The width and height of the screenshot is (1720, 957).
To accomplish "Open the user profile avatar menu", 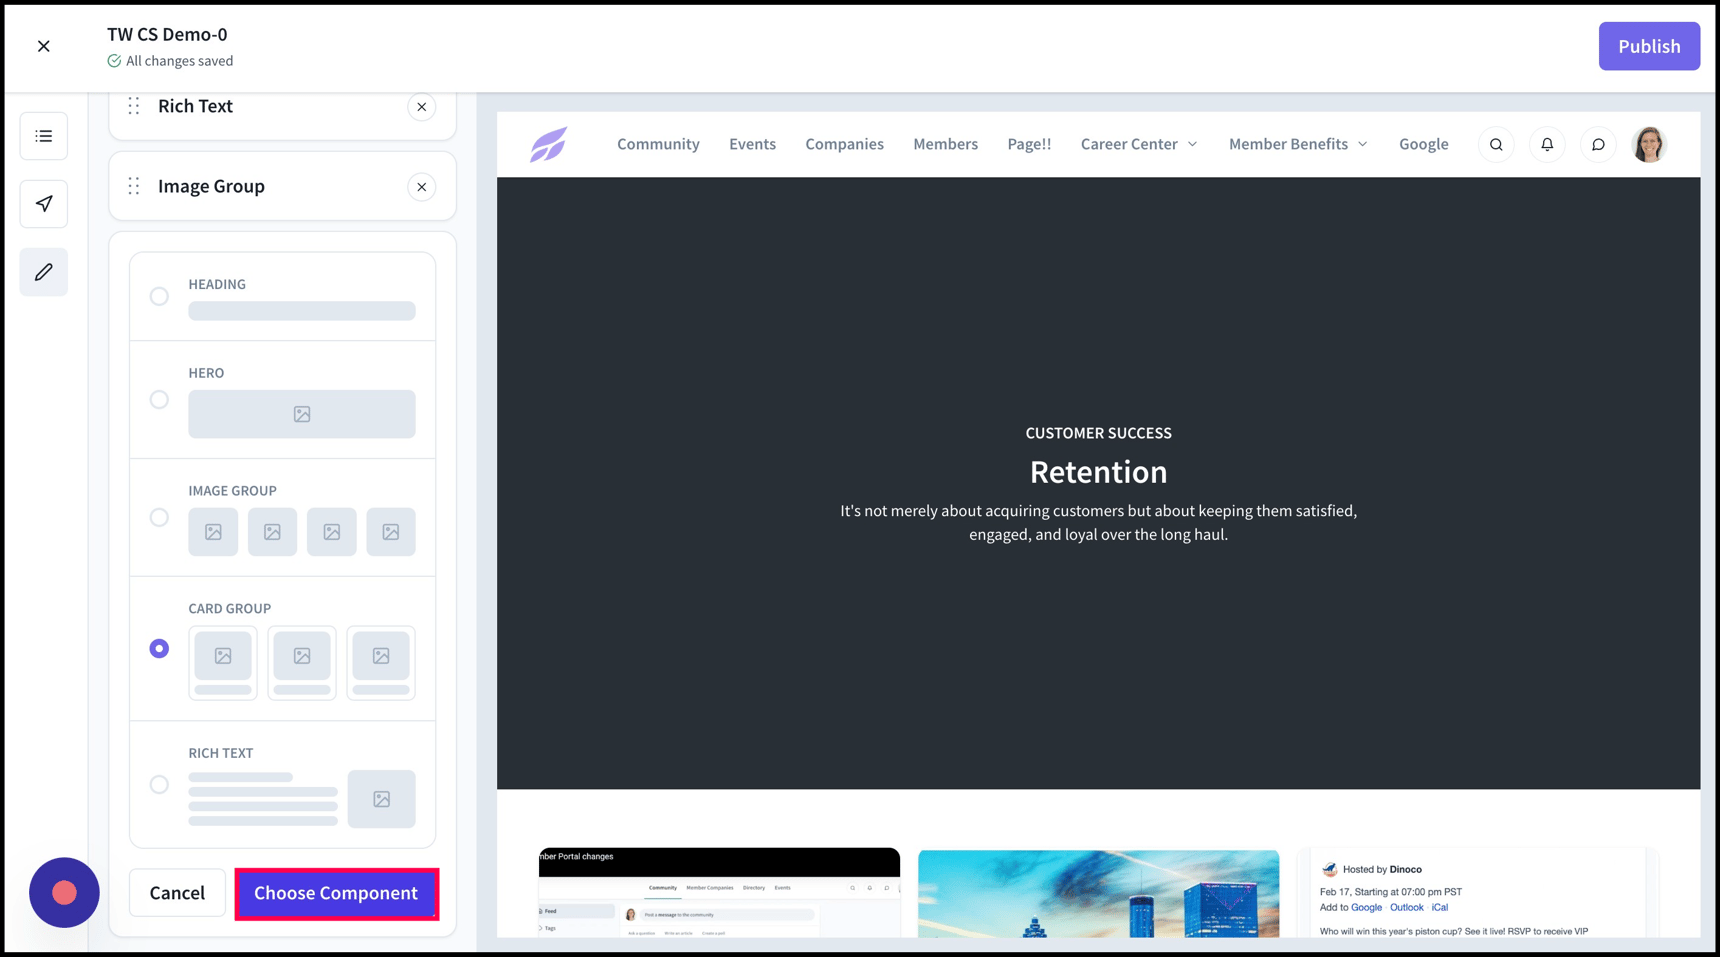I will [x=1649, y=145].
